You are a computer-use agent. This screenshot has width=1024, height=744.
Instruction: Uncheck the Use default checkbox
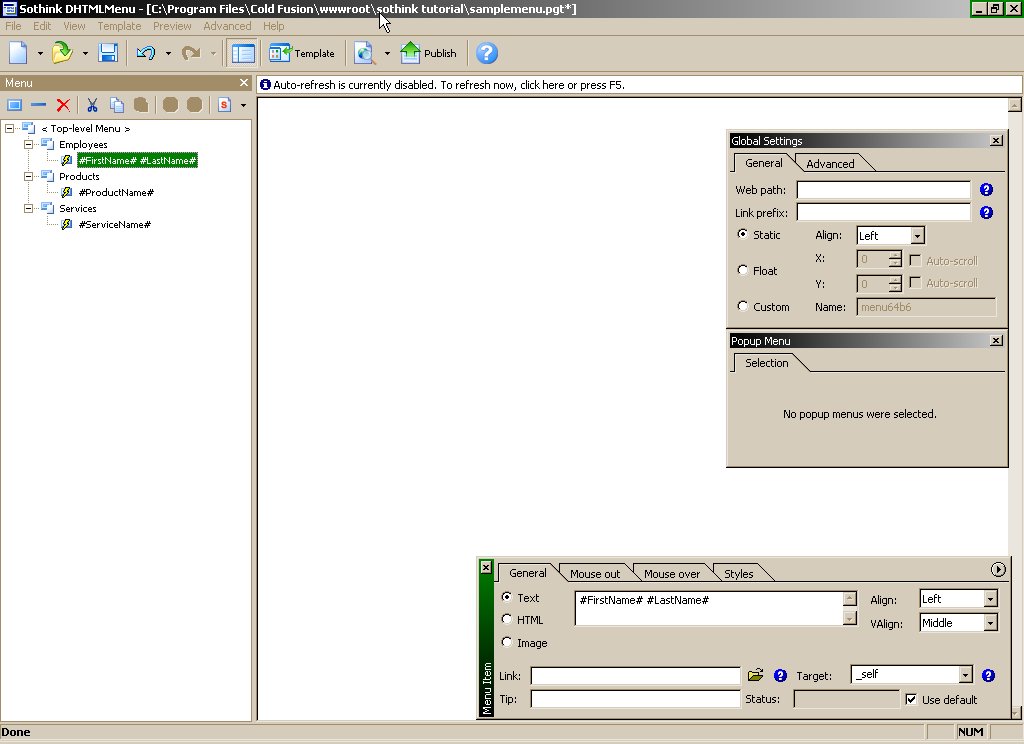pos(911,699)
